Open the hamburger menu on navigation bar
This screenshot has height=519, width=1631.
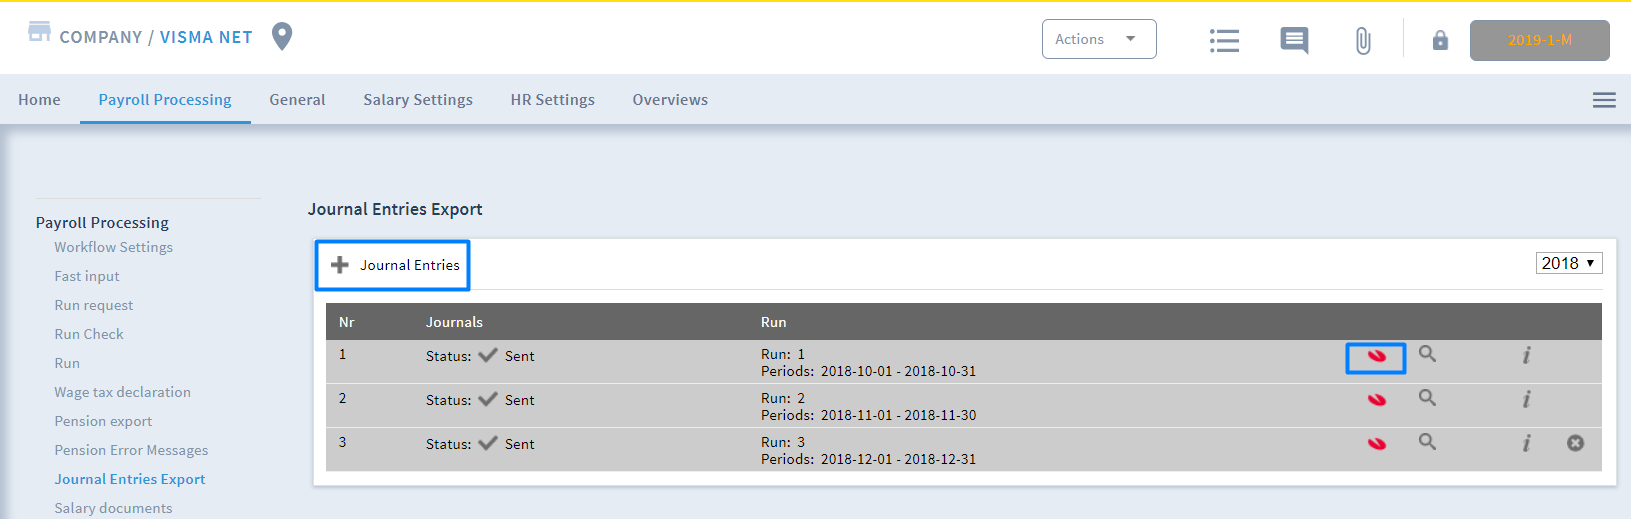click(1604, 100)
